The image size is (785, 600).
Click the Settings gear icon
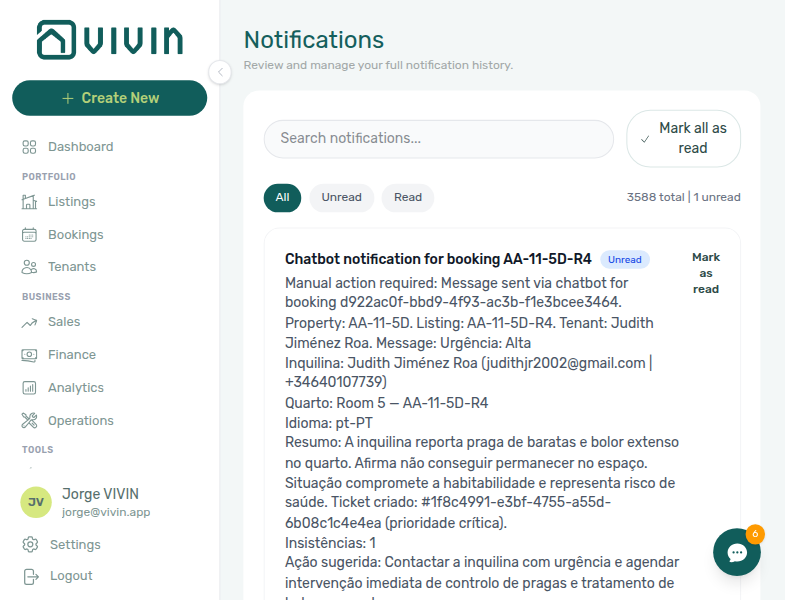tap(31, 544)
